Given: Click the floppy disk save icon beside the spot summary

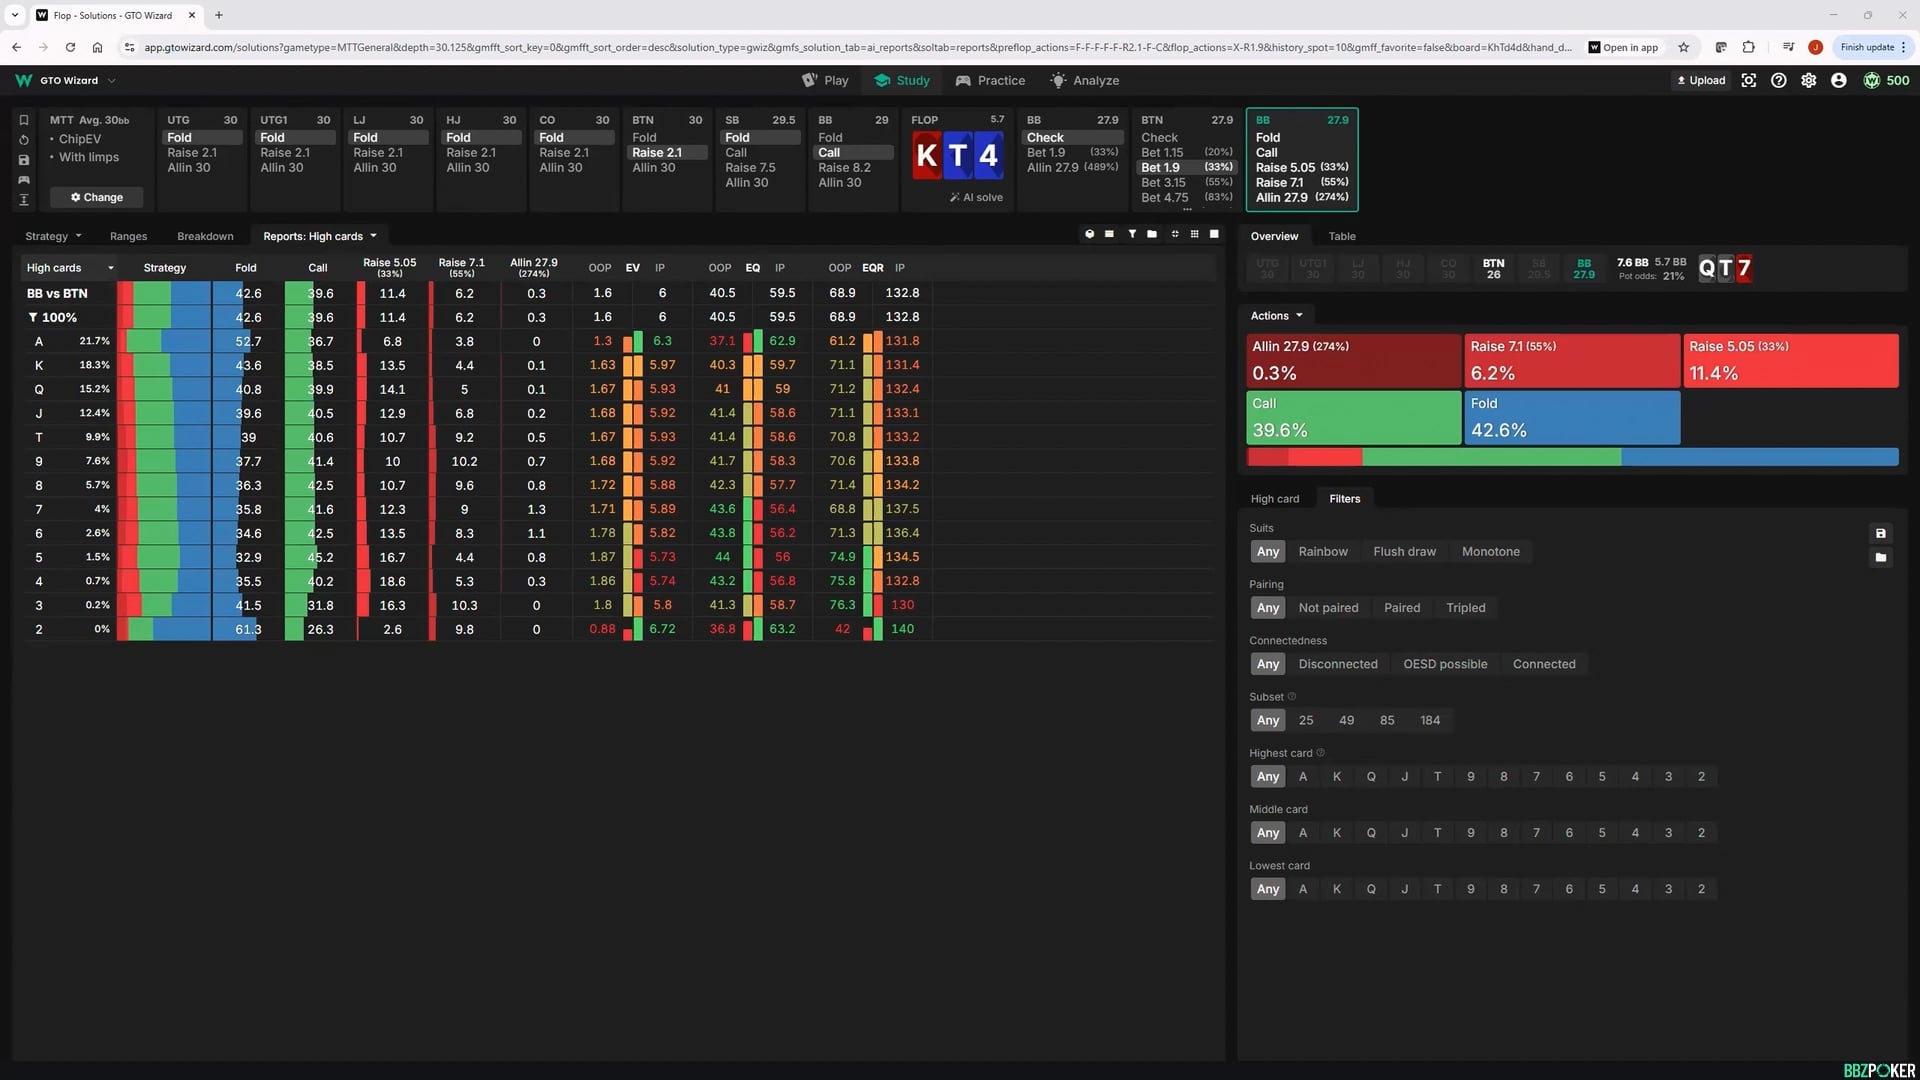Looking at the screenshot, I should pyautogui.click(x=24, y=160).
